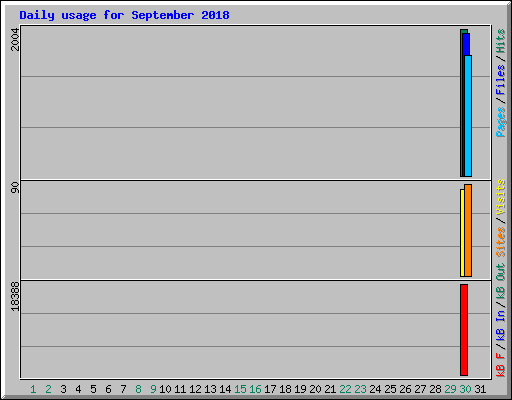Click day 29 on the x-axis
Image resolution: width=512 pixels, height=400 pixels.
point(450,389)
